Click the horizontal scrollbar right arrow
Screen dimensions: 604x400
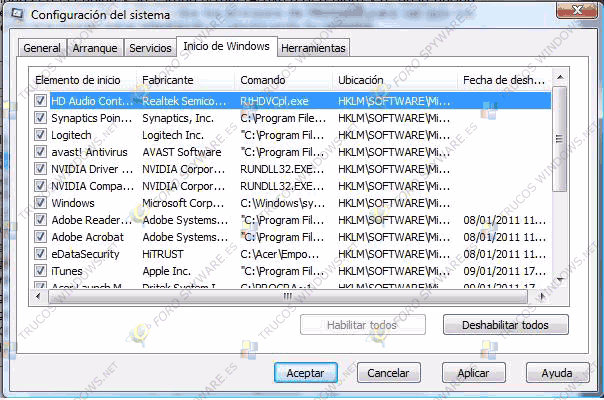(542, 296)
